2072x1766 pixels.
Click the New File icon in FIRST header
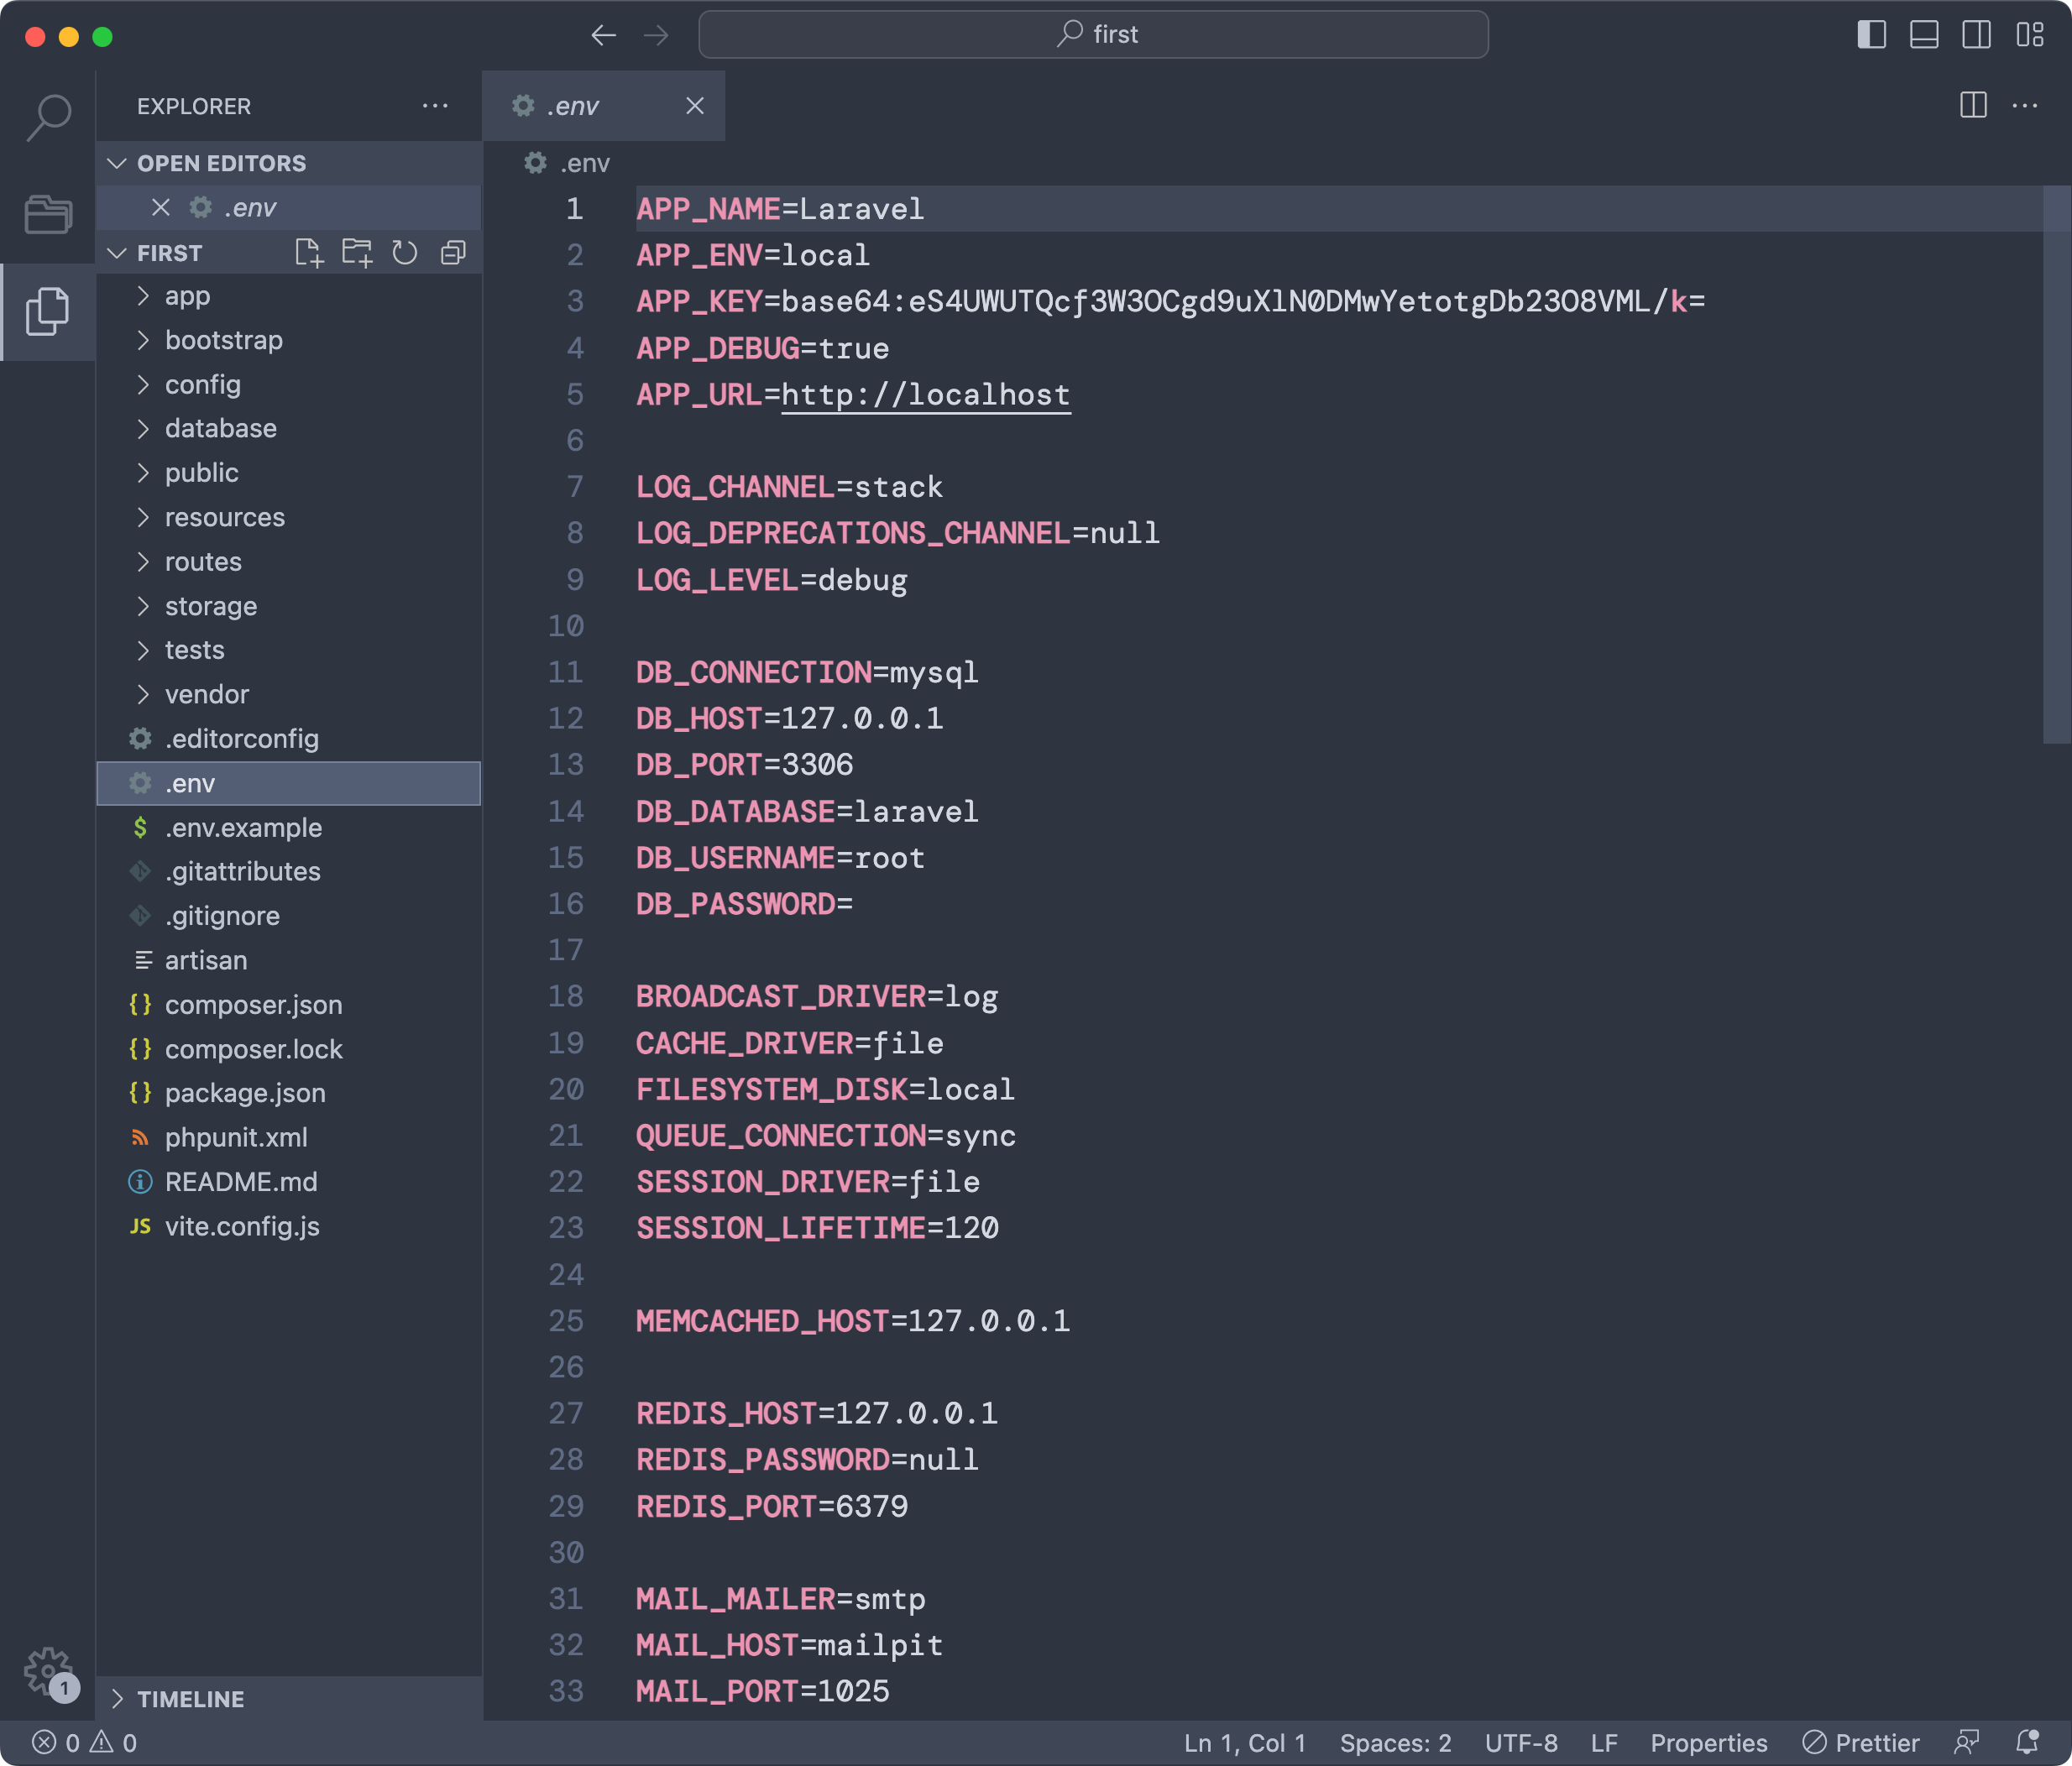tap(309, 253)
